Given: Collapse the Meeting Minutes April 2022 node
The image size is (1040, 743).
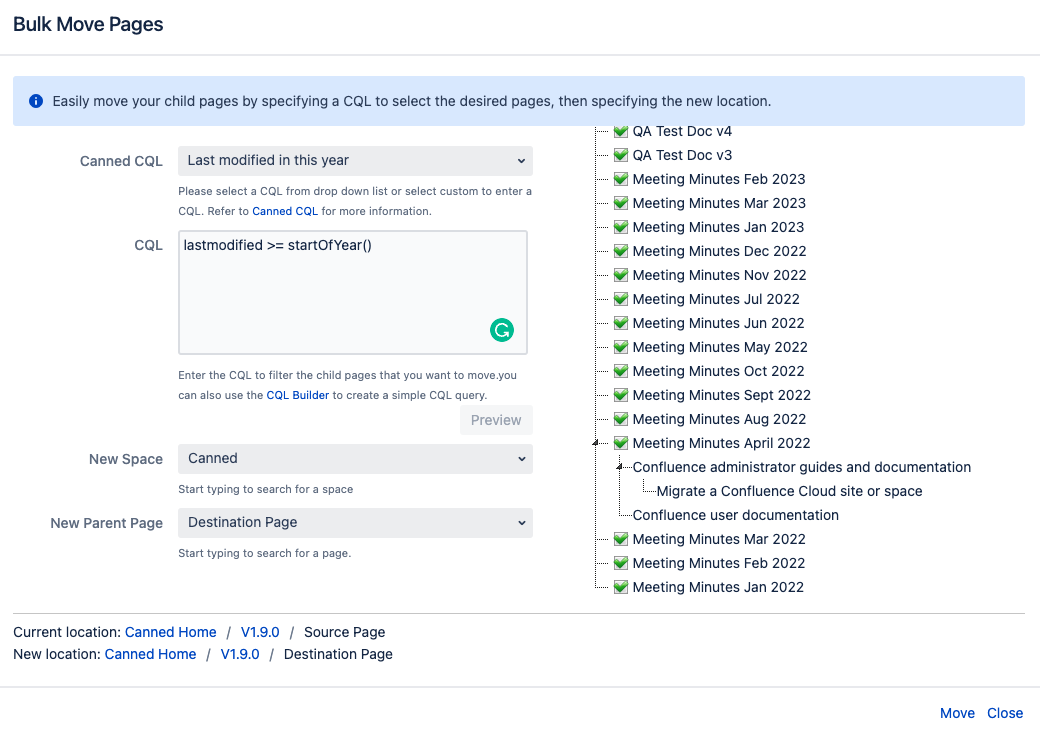Looking at the screenshot, I should pyautogui.click(x=597, y=443).
